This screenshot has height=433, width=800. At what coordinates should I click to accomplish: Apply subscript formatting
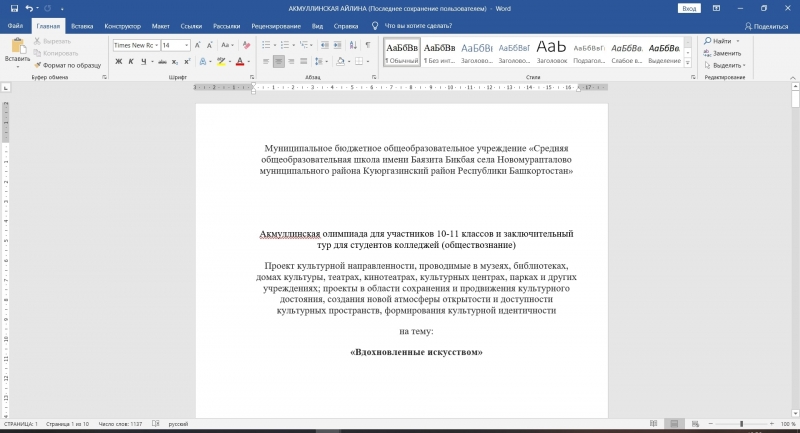click(x=174, y=62)
